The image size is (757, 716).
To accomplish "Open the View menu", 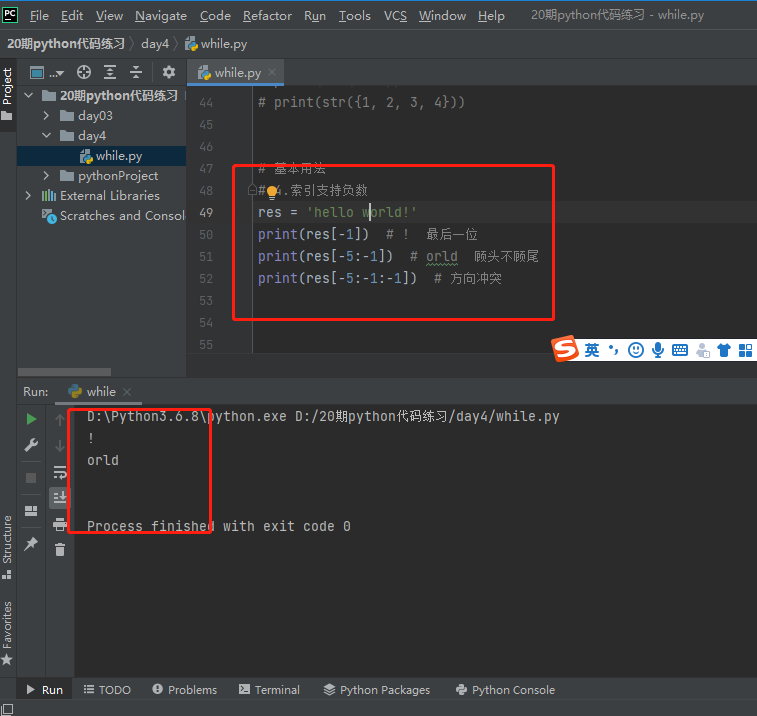I will pyautogui.click(x=109, y=16).
